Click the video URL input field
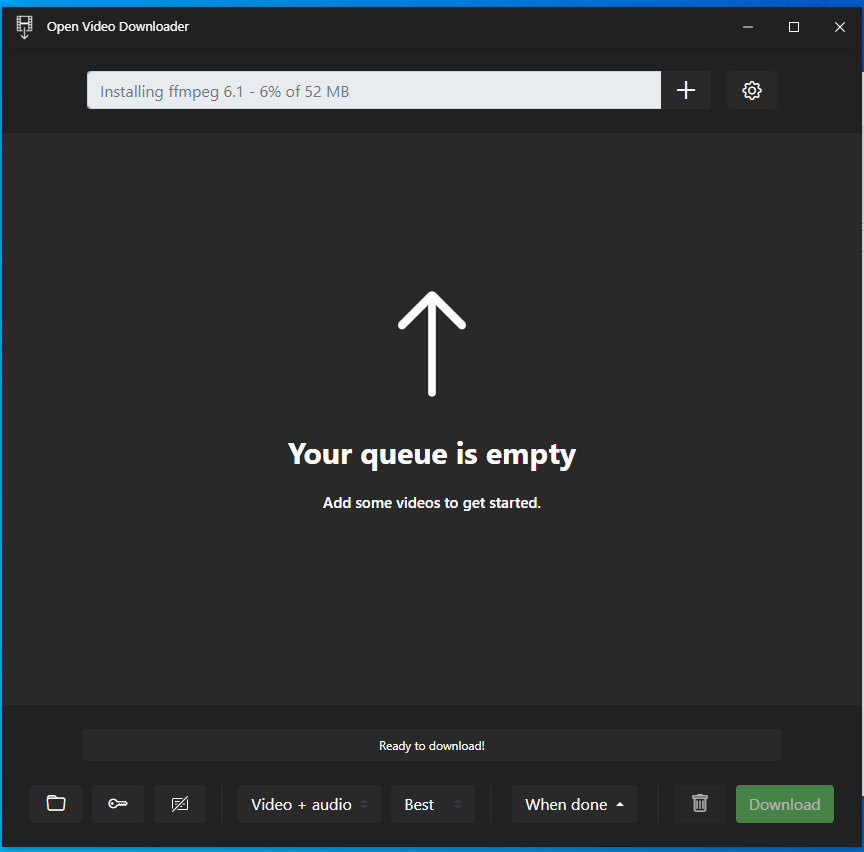 (373, 90)
